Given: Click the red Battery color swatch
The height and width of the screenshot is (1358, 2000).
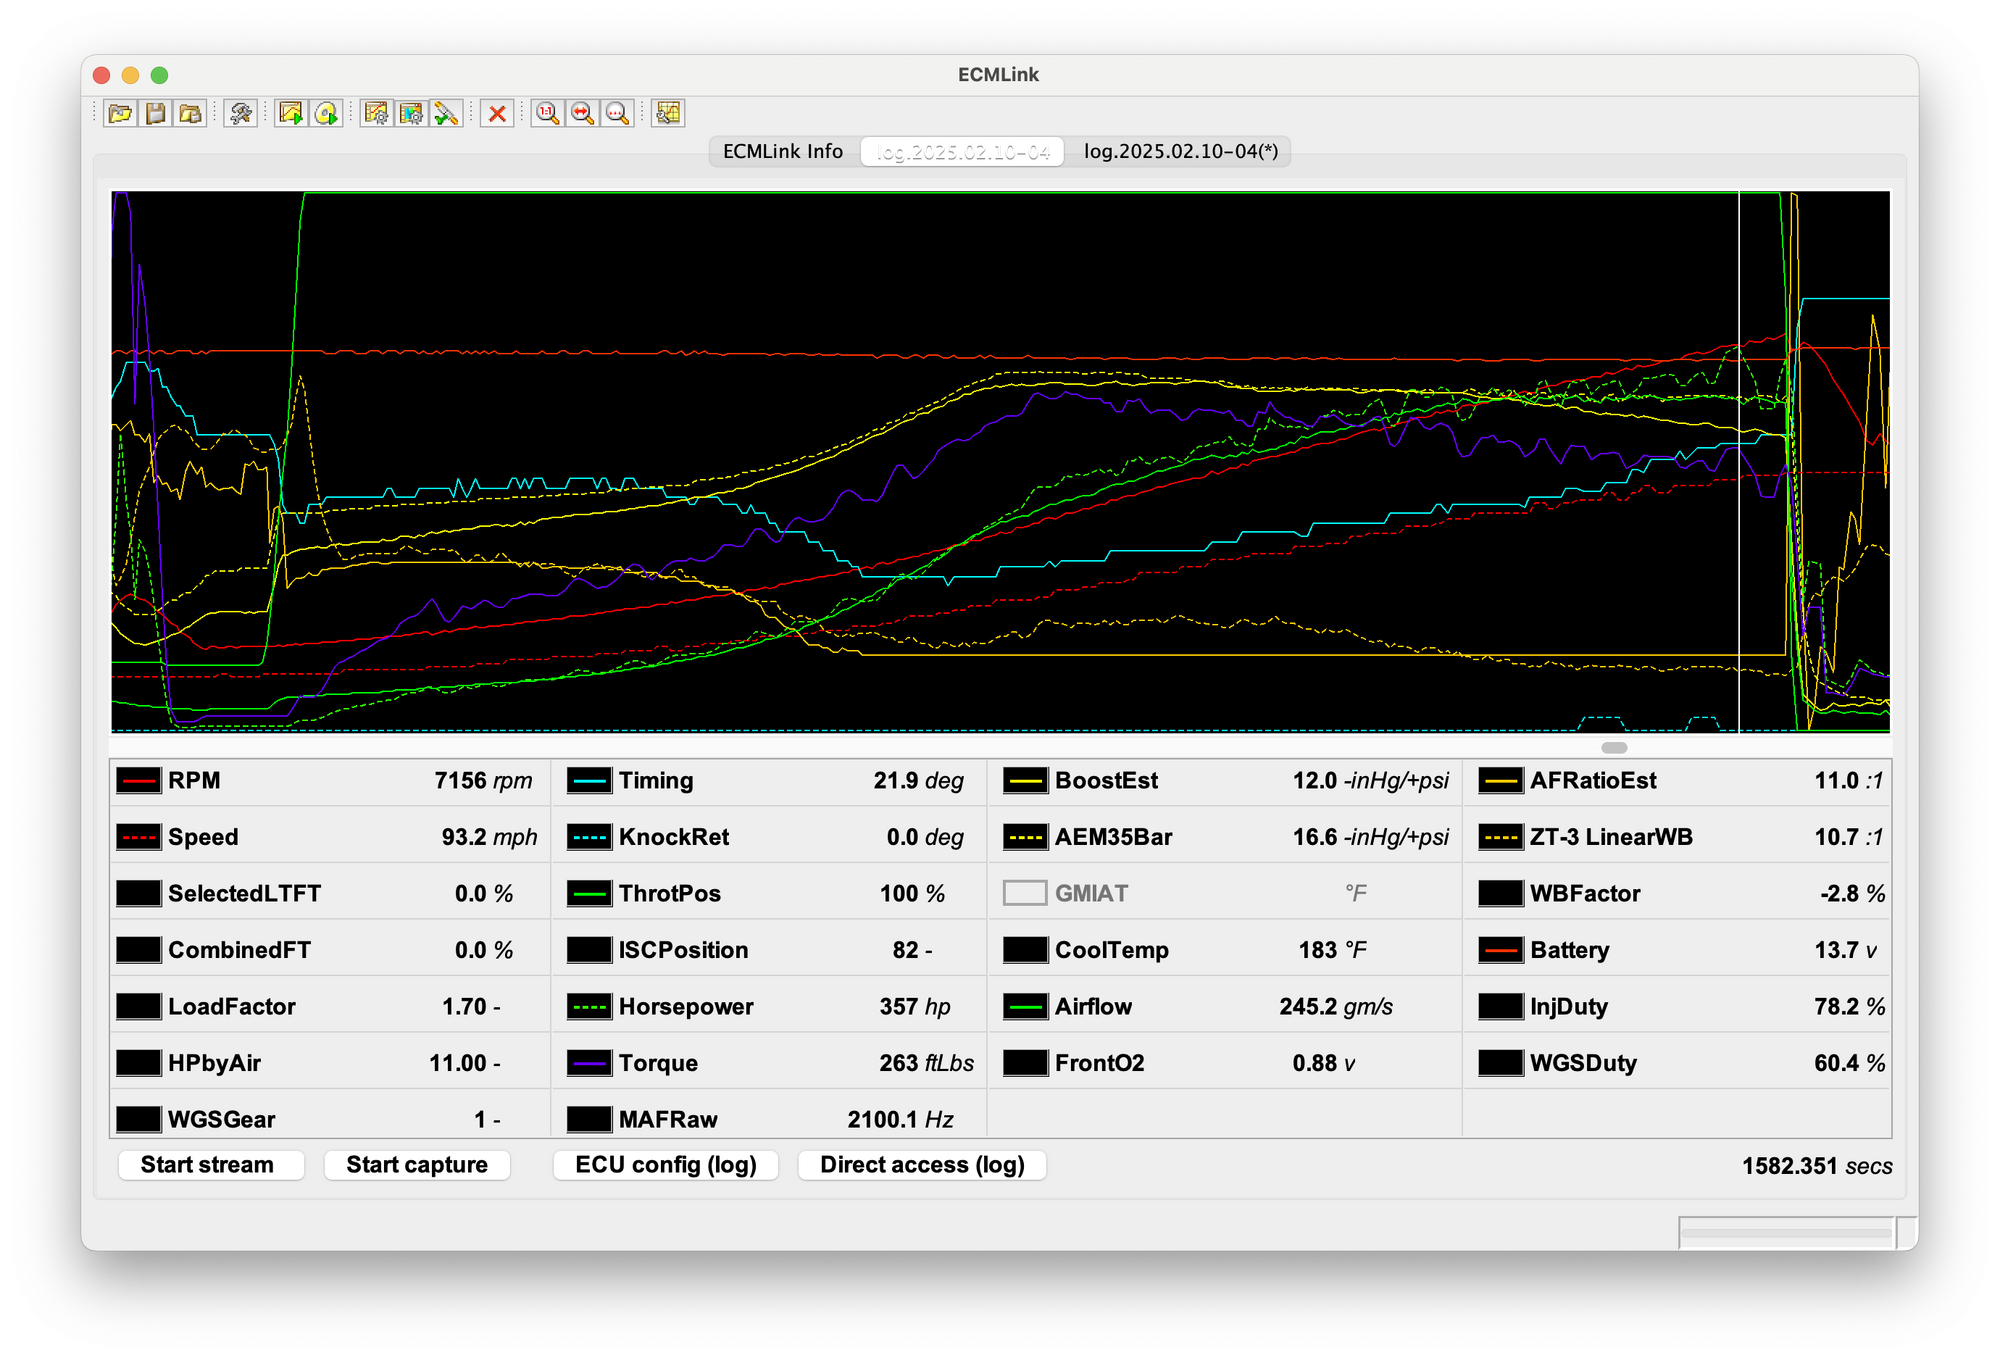Looking at the screenshot, I should pos(1500,950).
